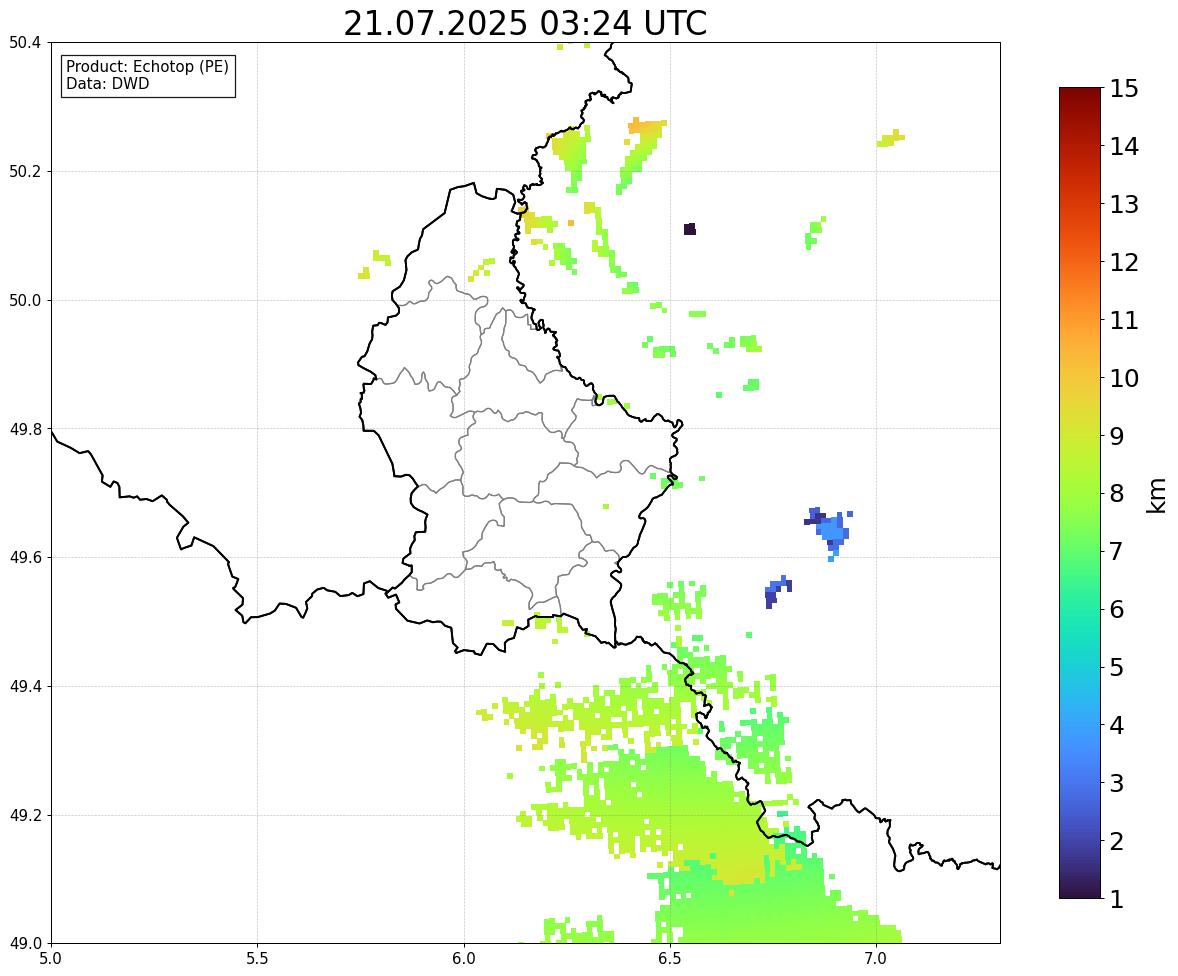Pick the 3 km colorbar tick label
Screen dimensions: 1178x976
pyautogui.click(x=1117, y=783)
